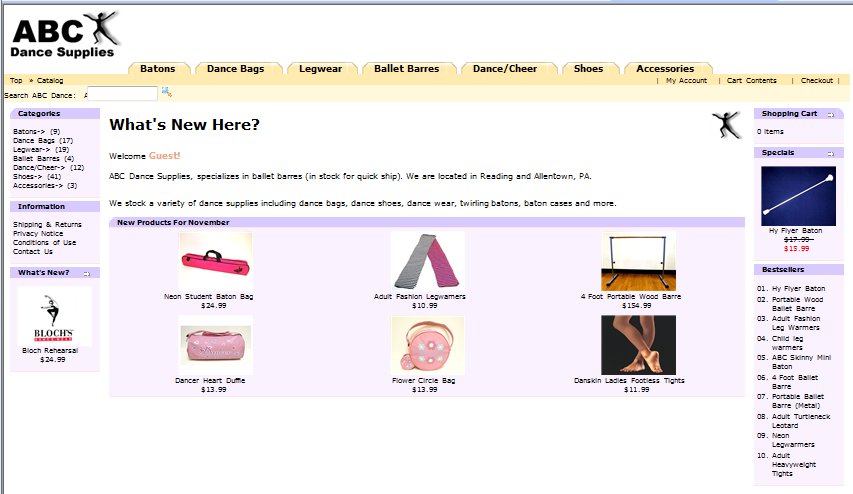Go to My Account link
Image resolution: width=853 pixels, height=494 pixels.
[686, 81]
